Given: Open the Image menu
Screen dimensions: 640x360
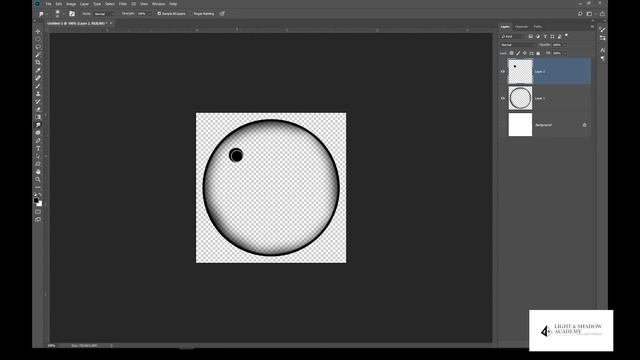Looking at the screenshot, I should click(x=71, y=4).
